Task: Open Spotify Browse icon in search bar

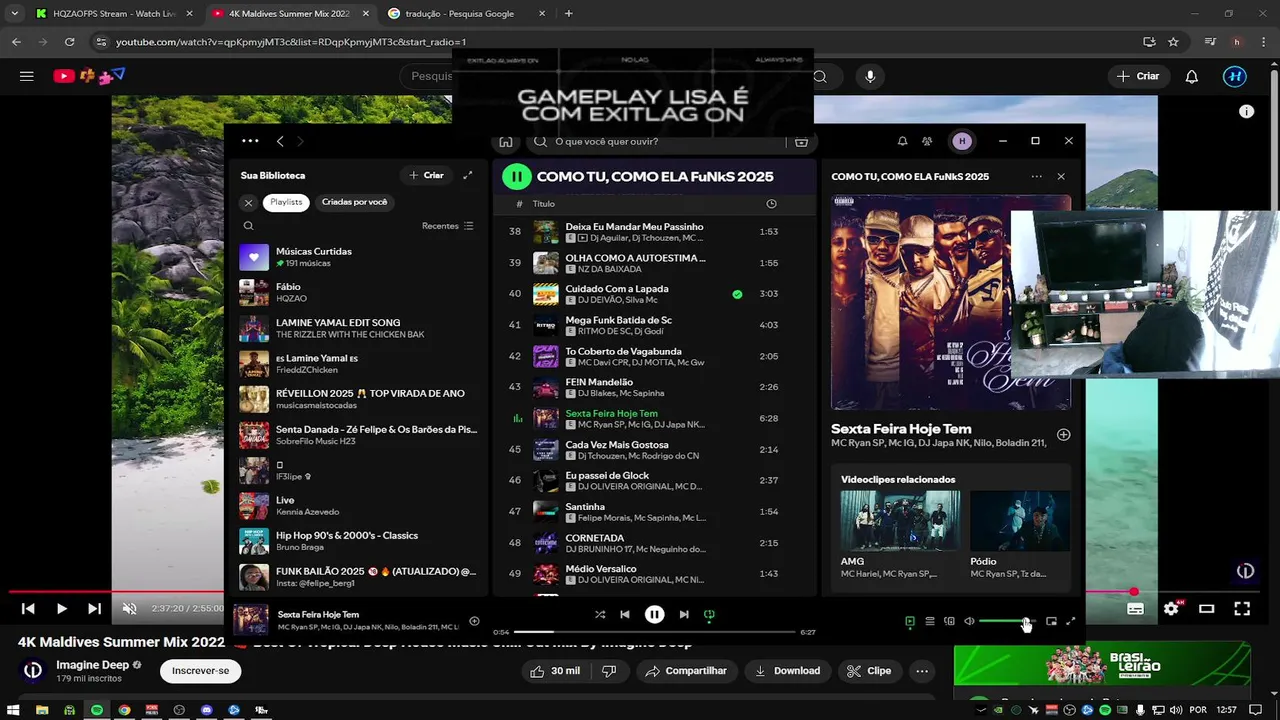Action: tap(801, 142)
